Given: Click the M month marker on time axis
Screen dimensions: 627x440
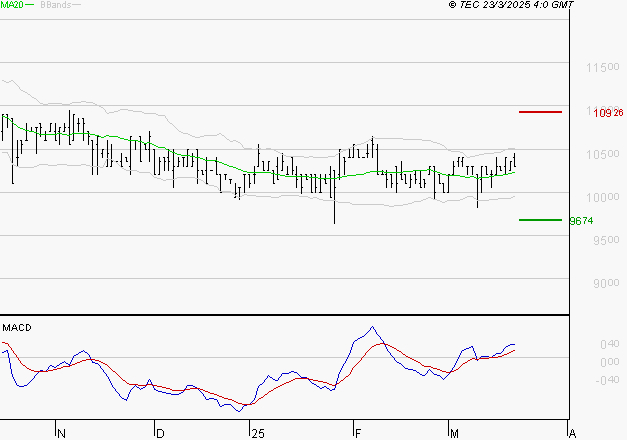Looking at the screenshot, I should point(454,434).
